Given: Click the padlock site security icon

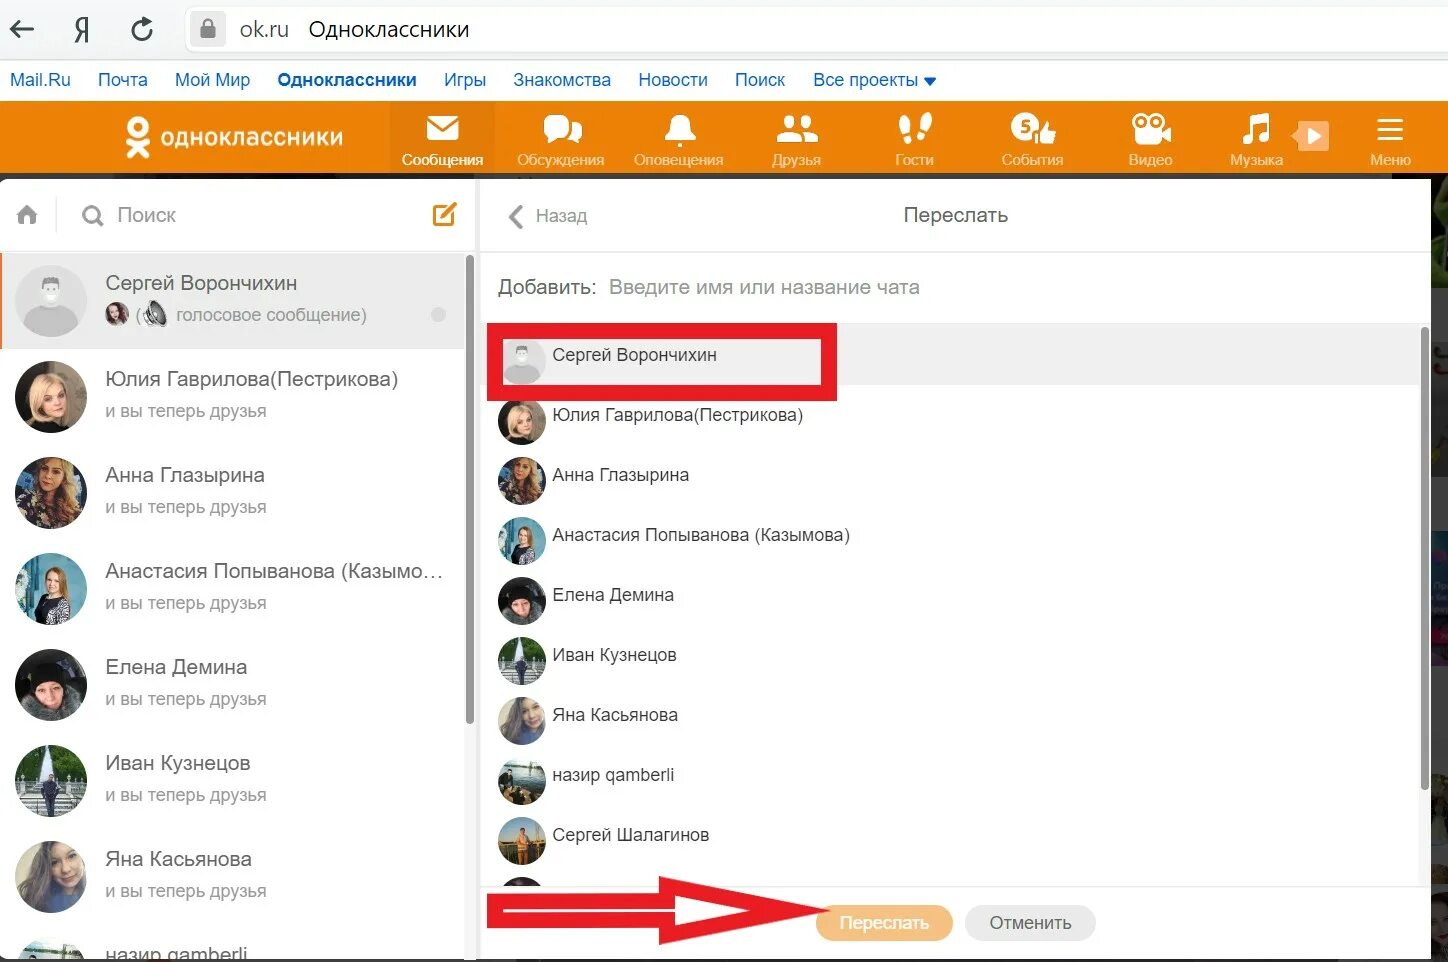Looking at the screenshot, I should pos(208,29).
